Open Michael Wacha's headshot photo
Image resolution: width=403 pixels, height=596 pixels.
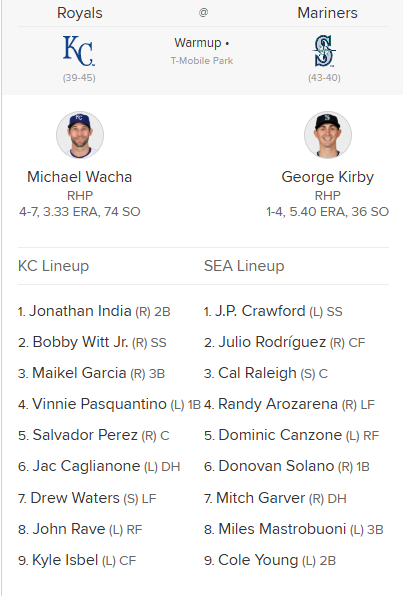coord(80,135)
